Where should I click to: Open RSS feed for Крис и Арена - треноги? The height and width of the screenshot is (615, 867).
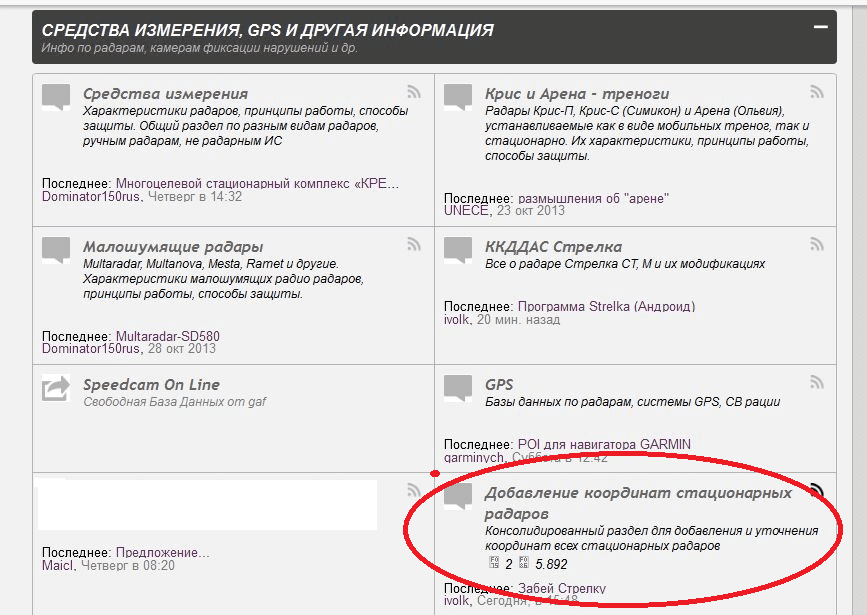[x=817, y=92]
